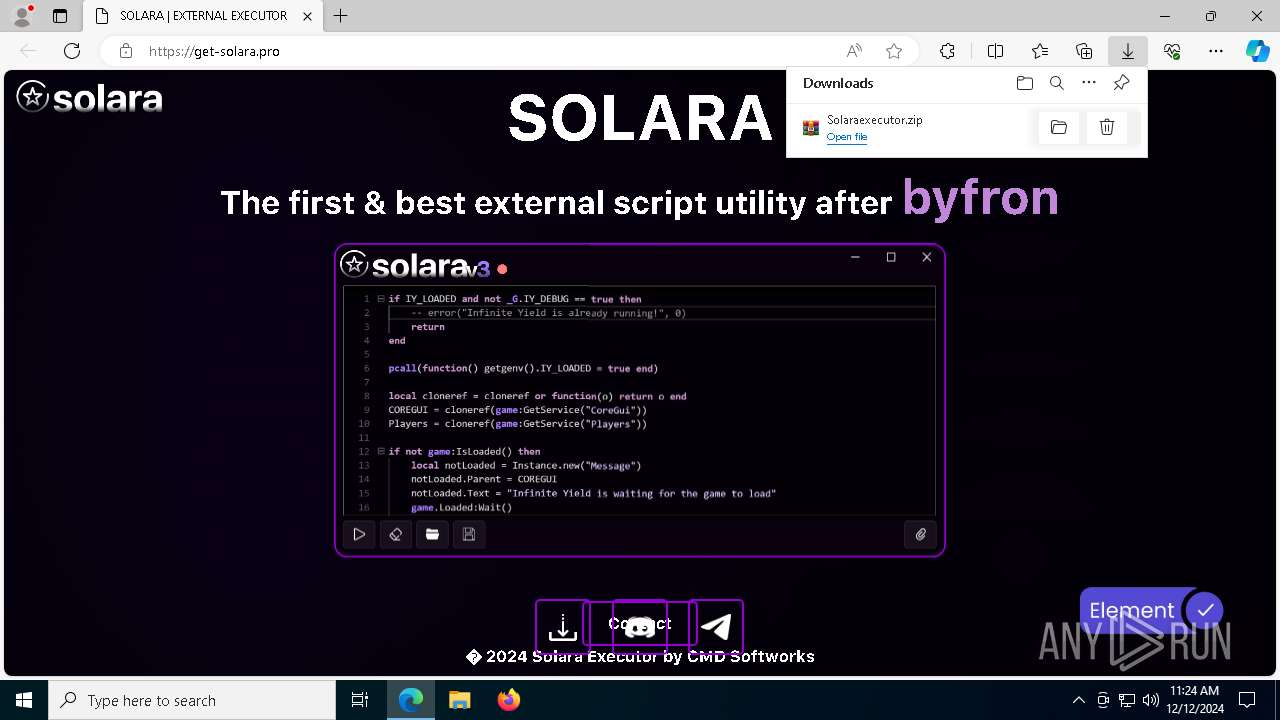Open Task View on taskbar
This screenshot has height=720, width=1280.
click(x=360, y=700)
